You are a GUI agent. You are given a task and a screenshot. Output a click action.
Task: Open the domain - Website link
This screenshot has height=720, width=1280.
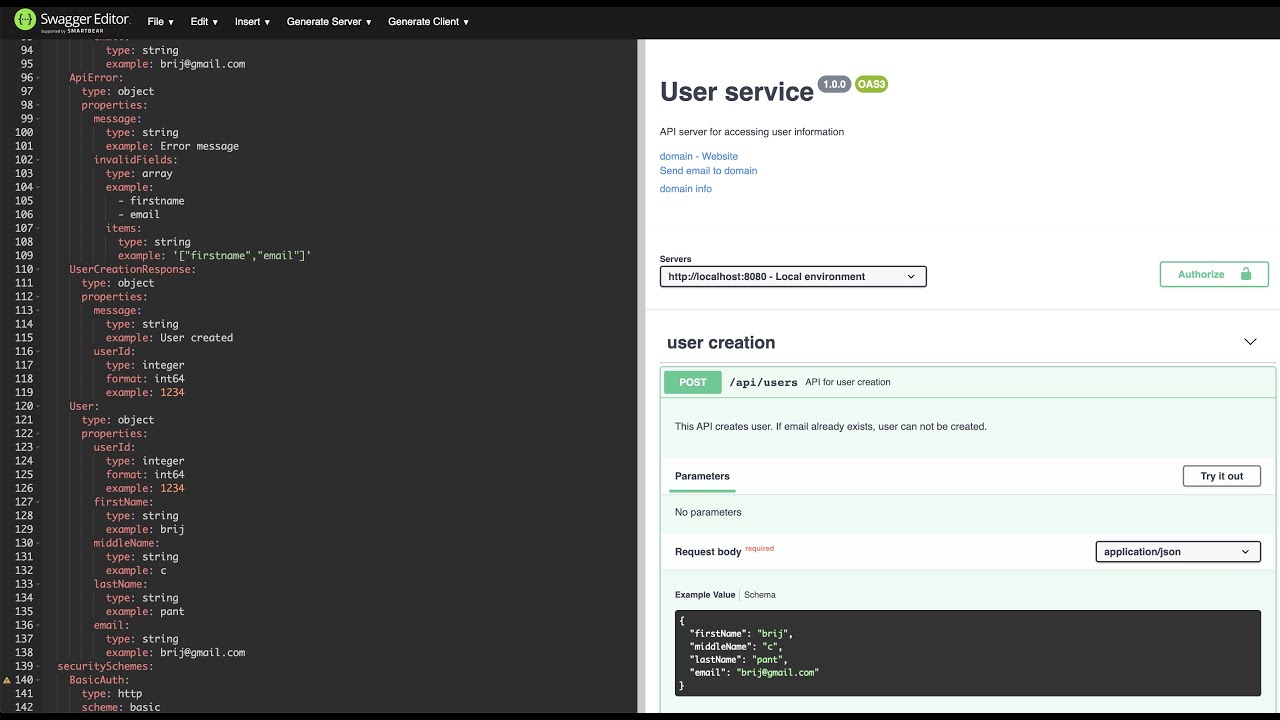pos(699,156)
